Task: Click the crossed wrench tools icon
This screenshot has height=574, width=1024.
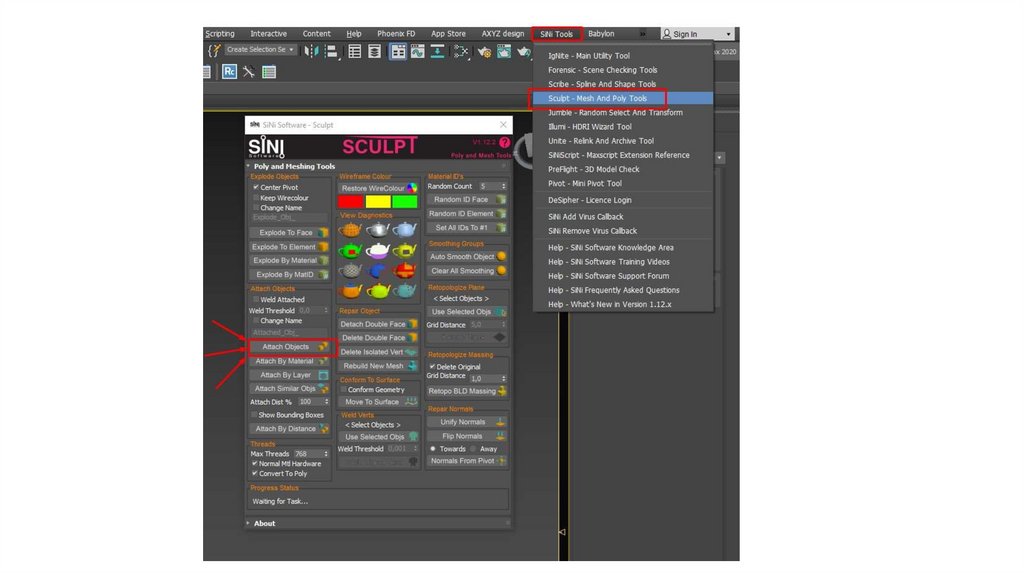Action: click(x=249, y=72)
